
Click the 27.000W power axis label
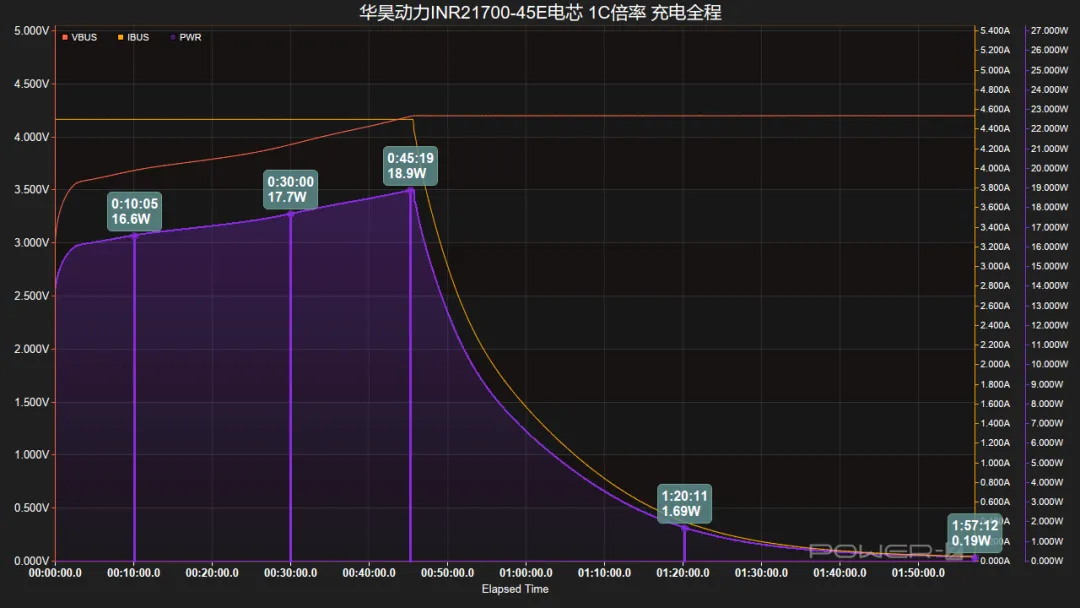point(1049,30)
